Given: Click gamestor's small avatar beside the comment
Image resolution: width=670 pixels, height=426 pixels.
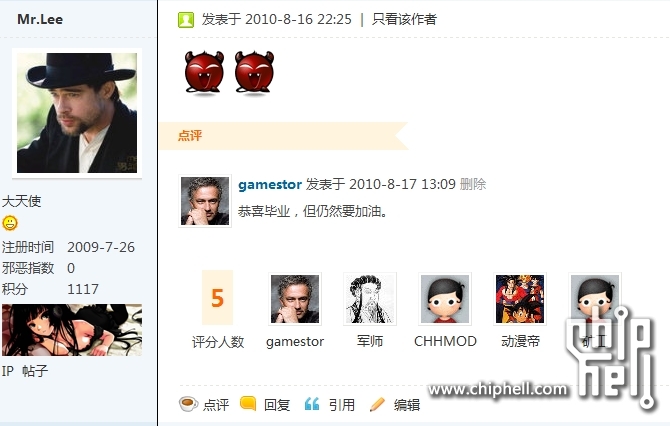Looking at the screenshot, I should pos(205,201).
